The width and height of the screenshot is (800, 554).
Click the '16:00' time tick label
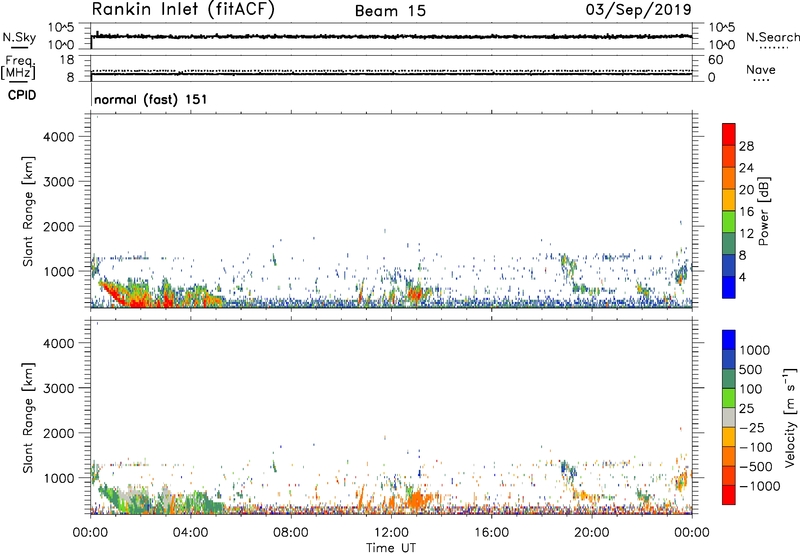(x=491, y=533)
